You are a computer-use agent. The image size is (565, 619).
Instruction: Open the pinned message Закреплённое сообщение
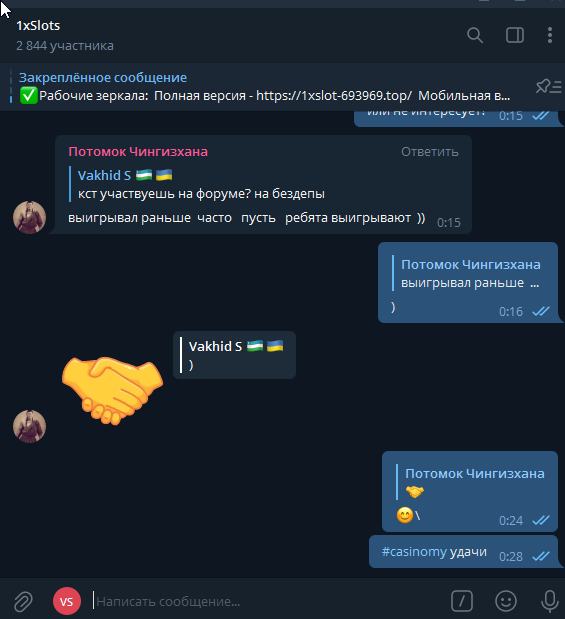(265, 87)
